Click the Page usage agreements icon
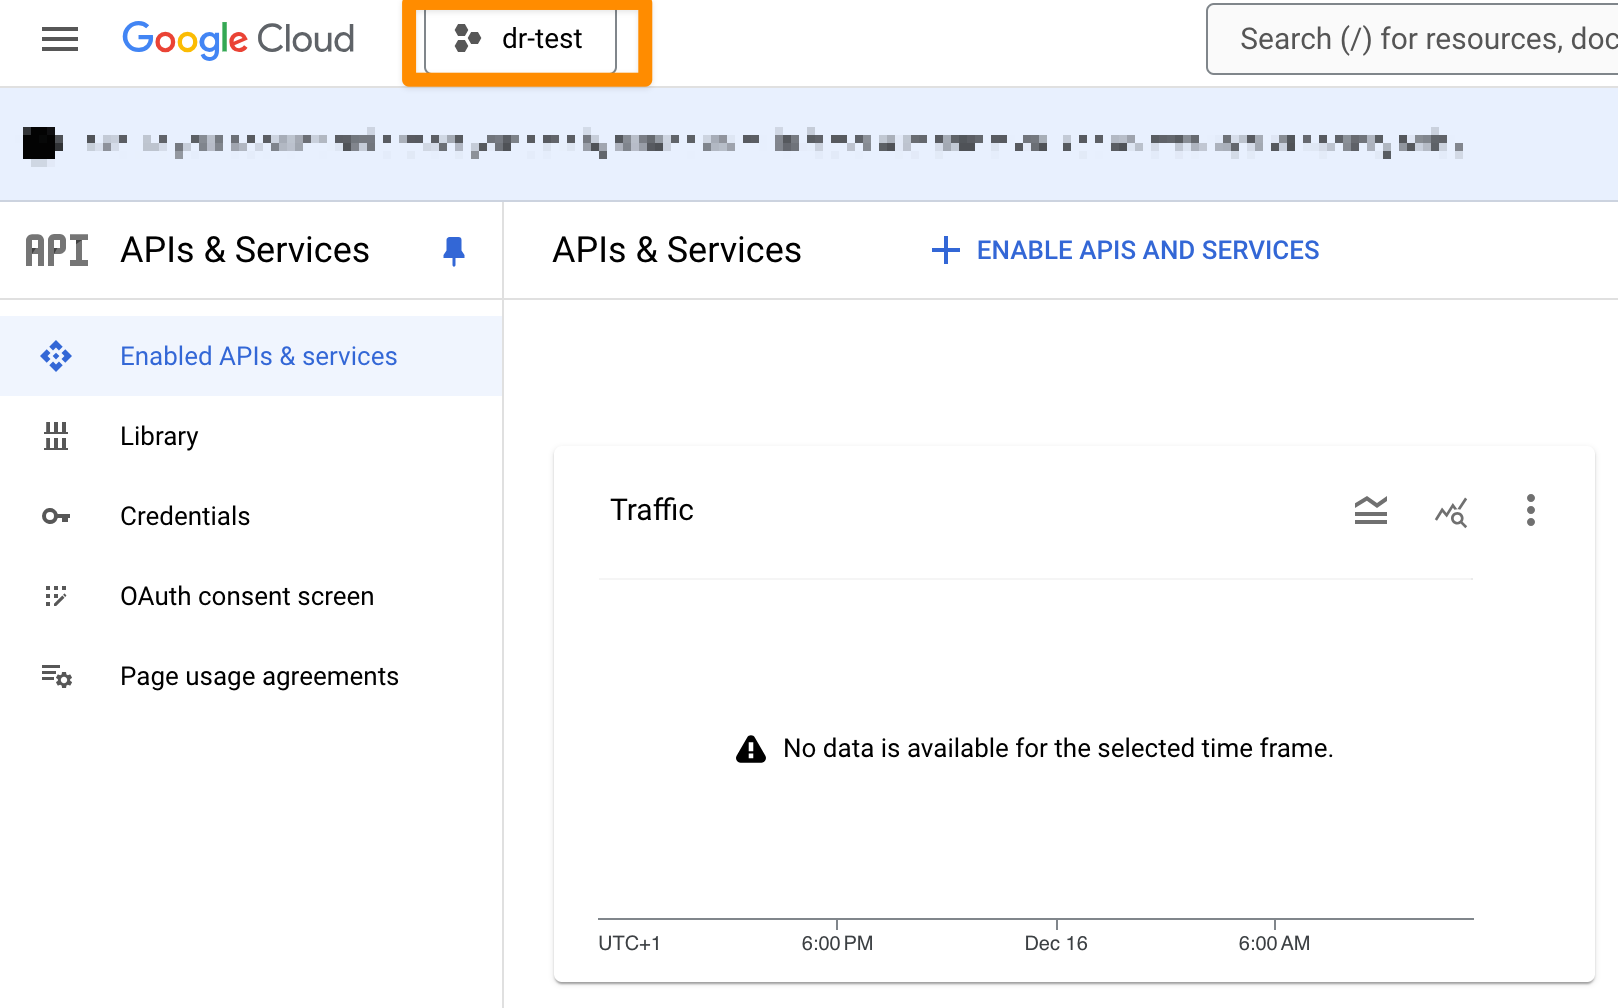Viewport: 1618px width, 1008px height. (x=56, y=676)
